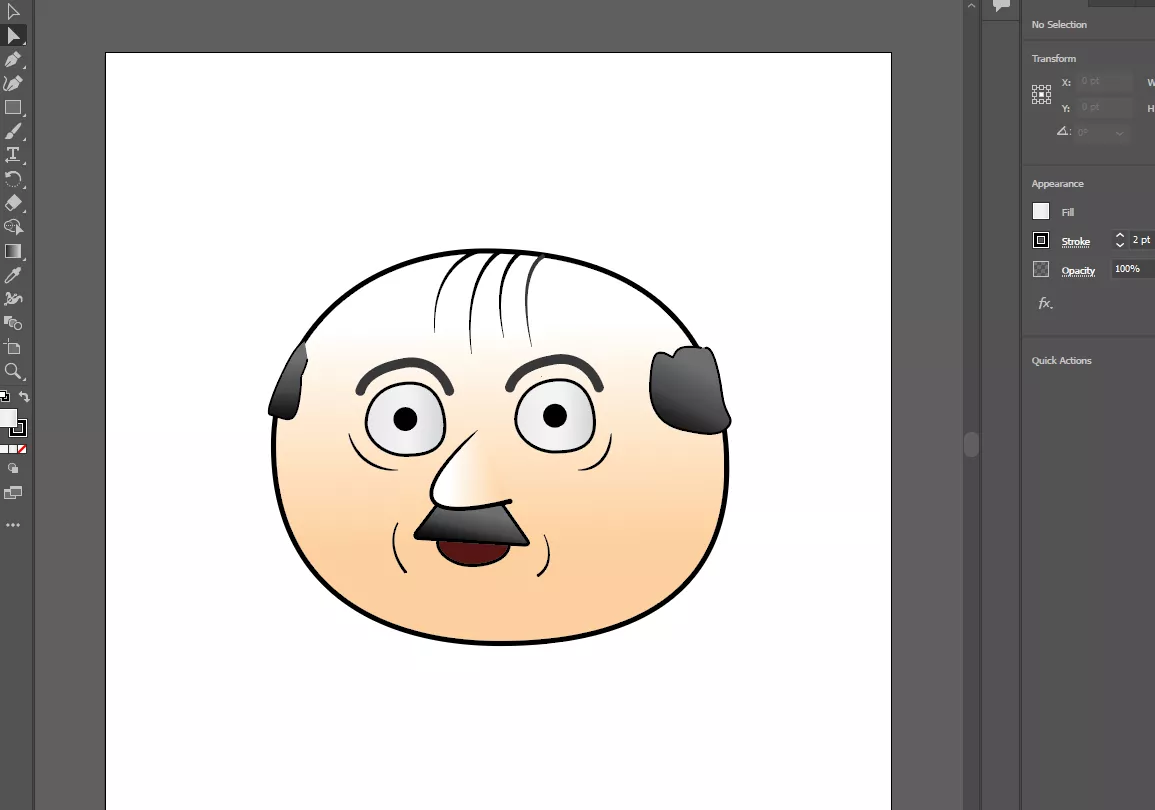Open the comments speech bubble panel
Viewport: 1155px width, 810px height.
pos(1001,5)
